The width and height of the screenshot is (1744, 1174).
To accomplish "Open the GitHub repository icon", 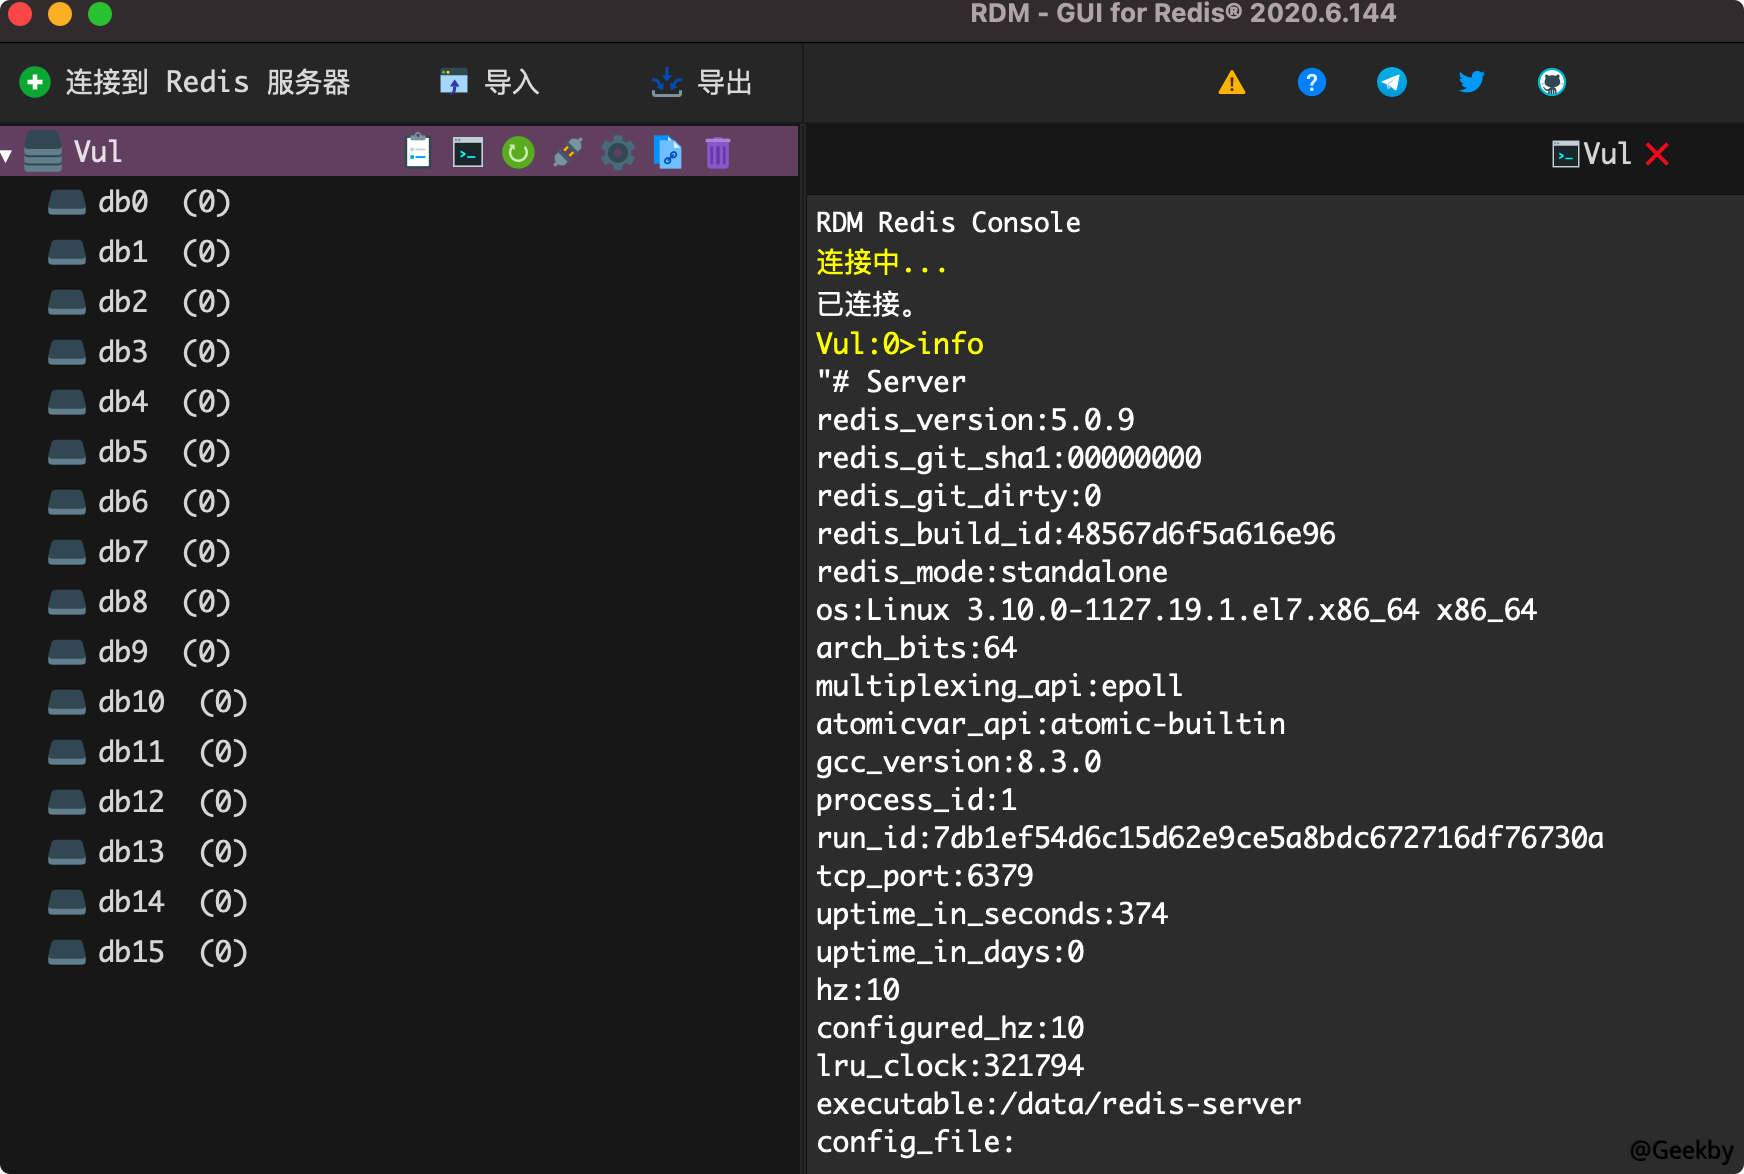I will (x=1552, y=82).
